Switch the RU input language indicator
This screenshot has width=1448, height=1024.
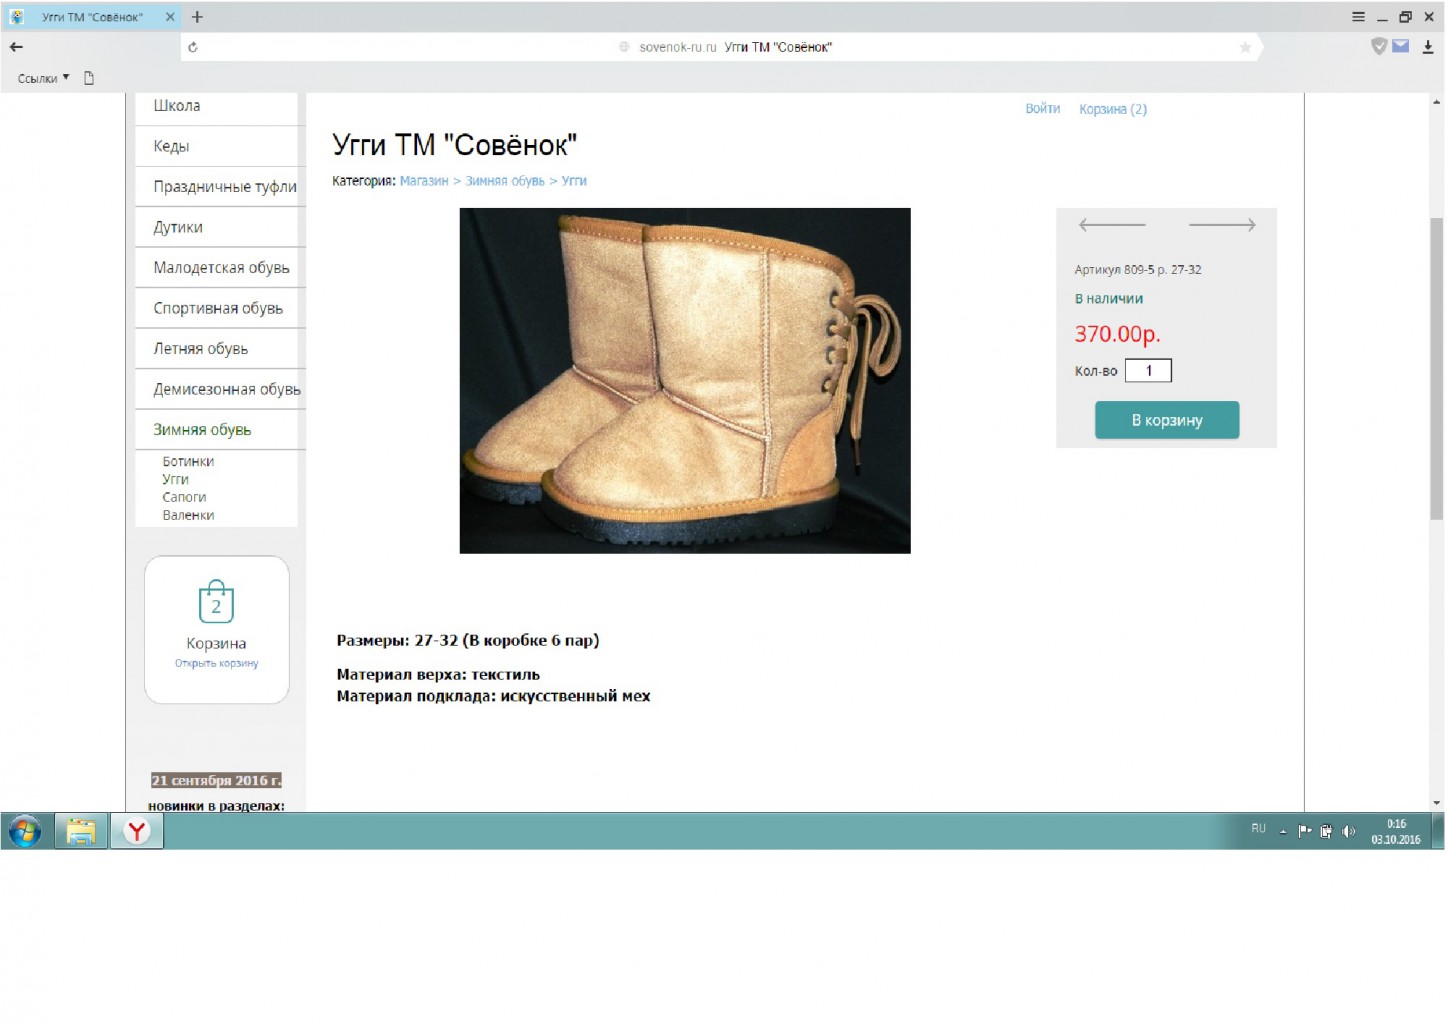tap(1258, 829)
